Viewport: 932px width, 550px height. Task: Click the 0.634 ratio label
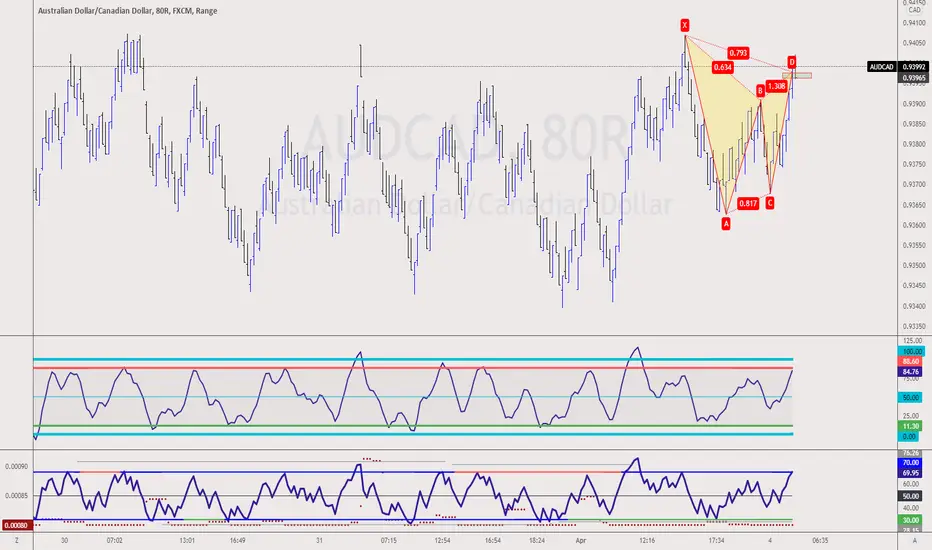point(722,67)
